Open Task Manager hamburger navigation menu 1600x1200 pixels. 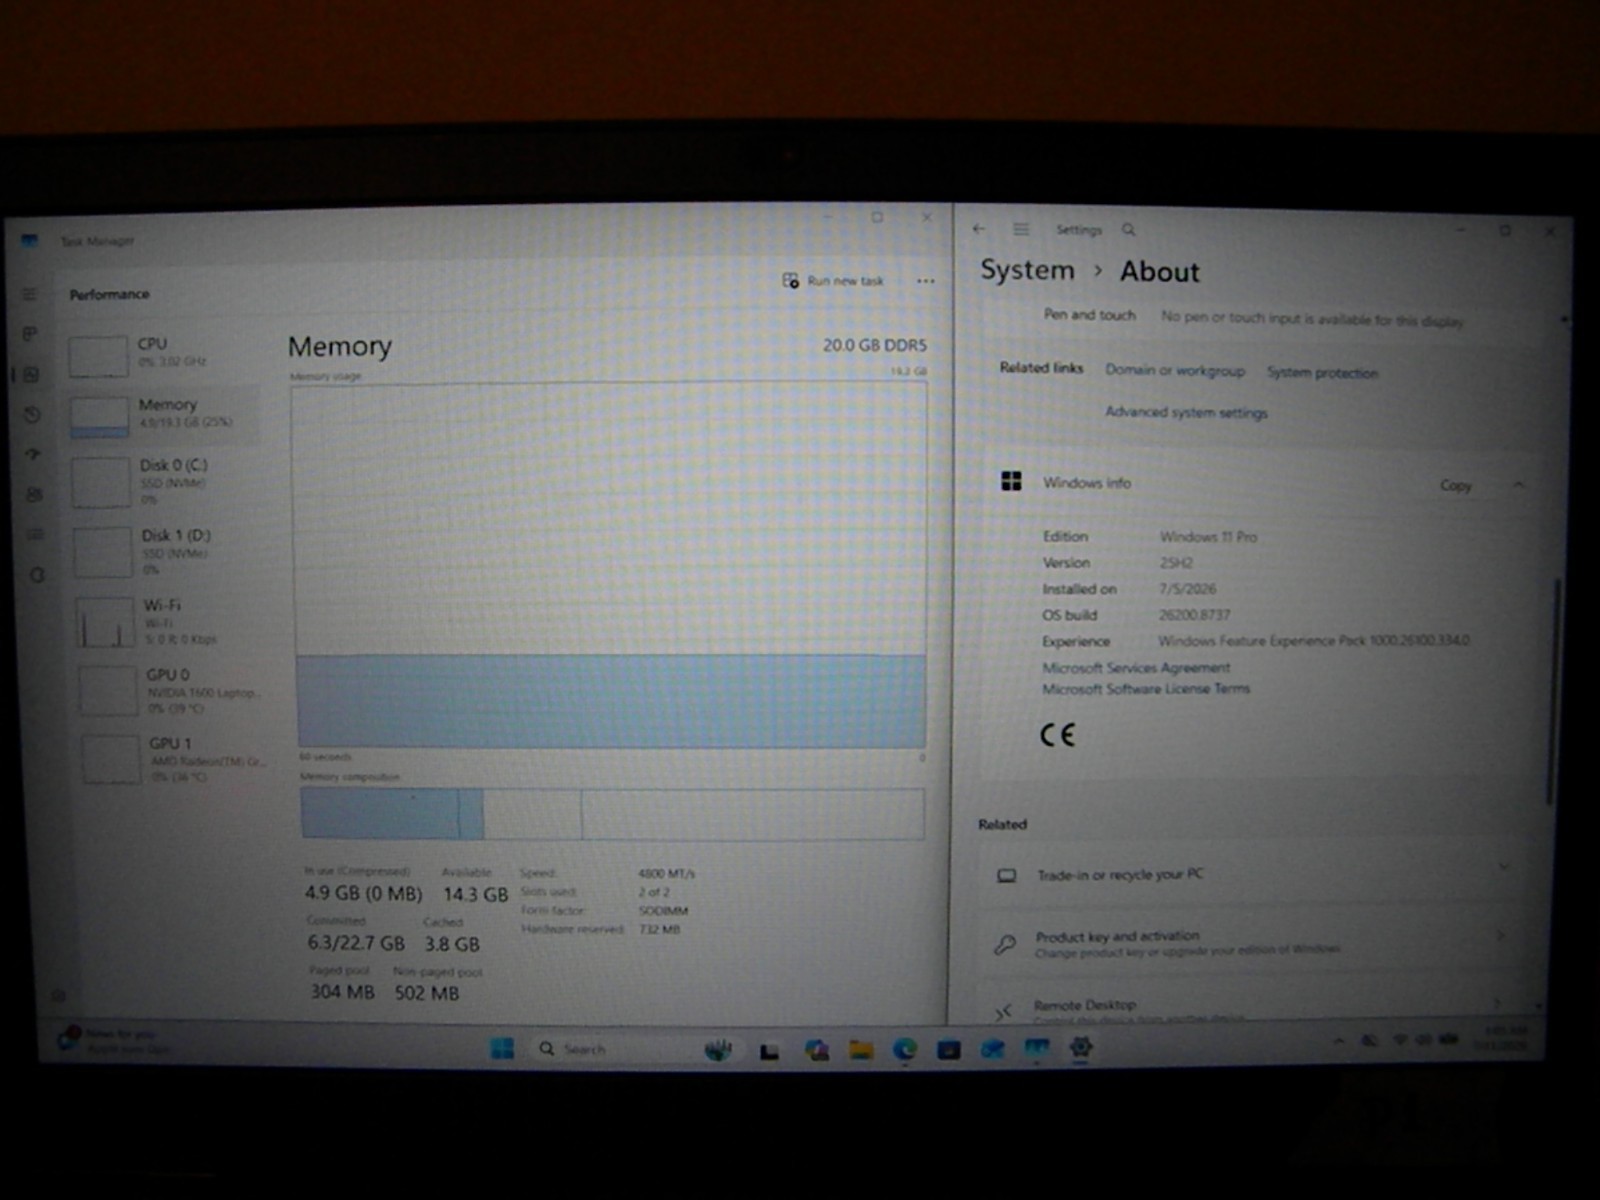pos(29,294)
